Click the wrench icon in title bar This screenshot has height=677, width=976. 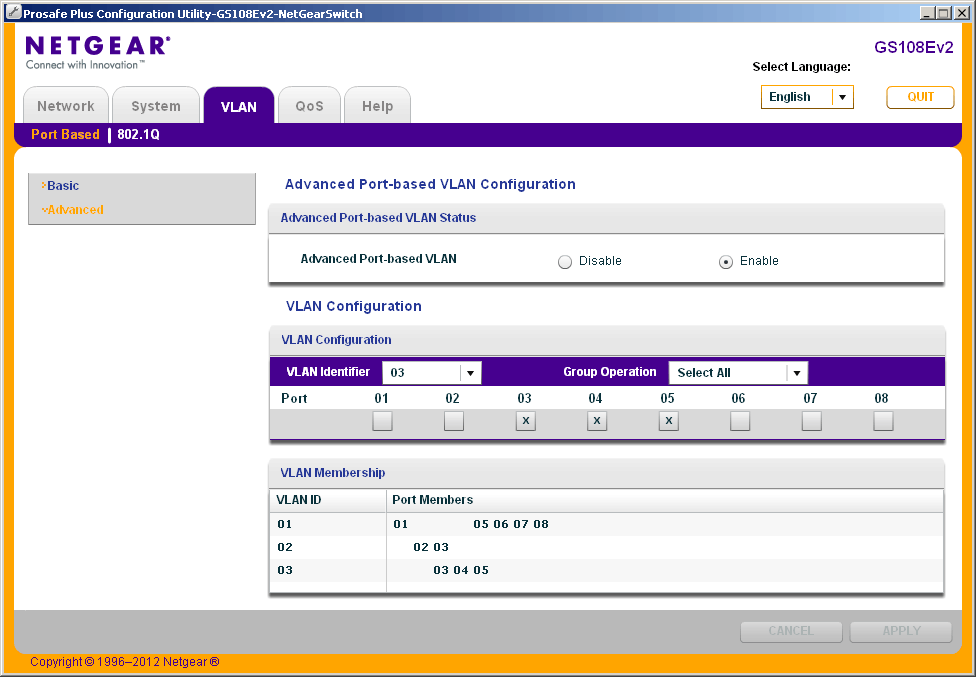pyautogui.click(x=13, y=12)
